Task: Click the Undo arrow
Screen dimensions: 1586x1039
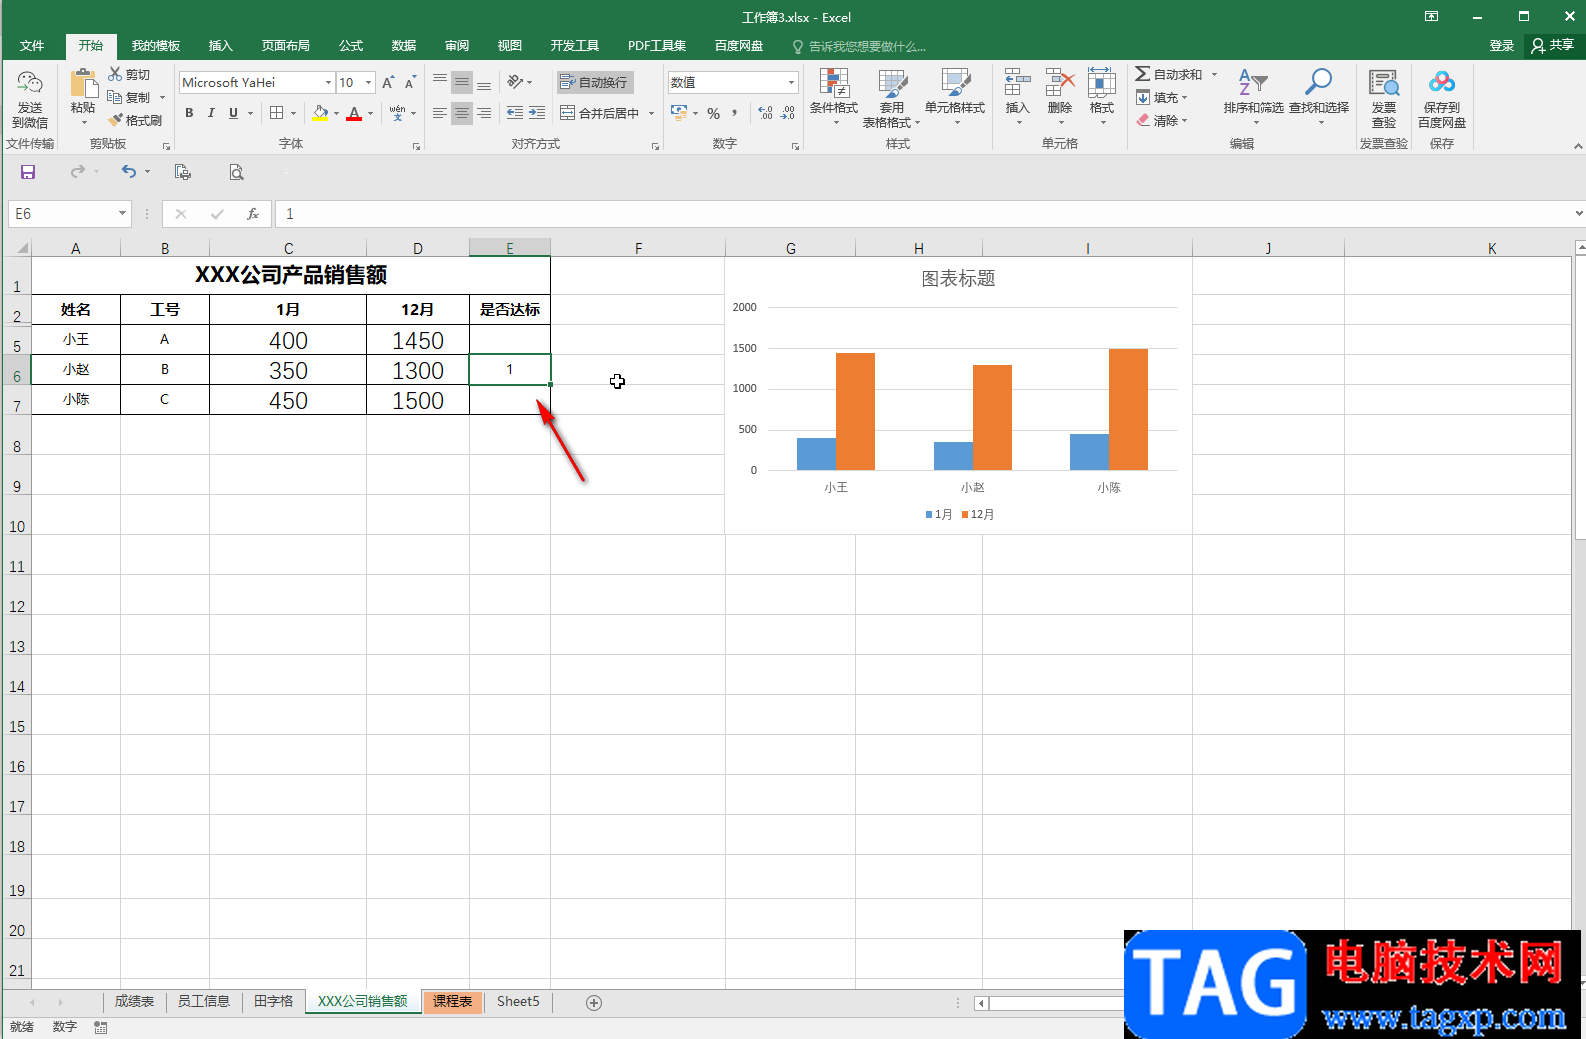Action: 129,172
